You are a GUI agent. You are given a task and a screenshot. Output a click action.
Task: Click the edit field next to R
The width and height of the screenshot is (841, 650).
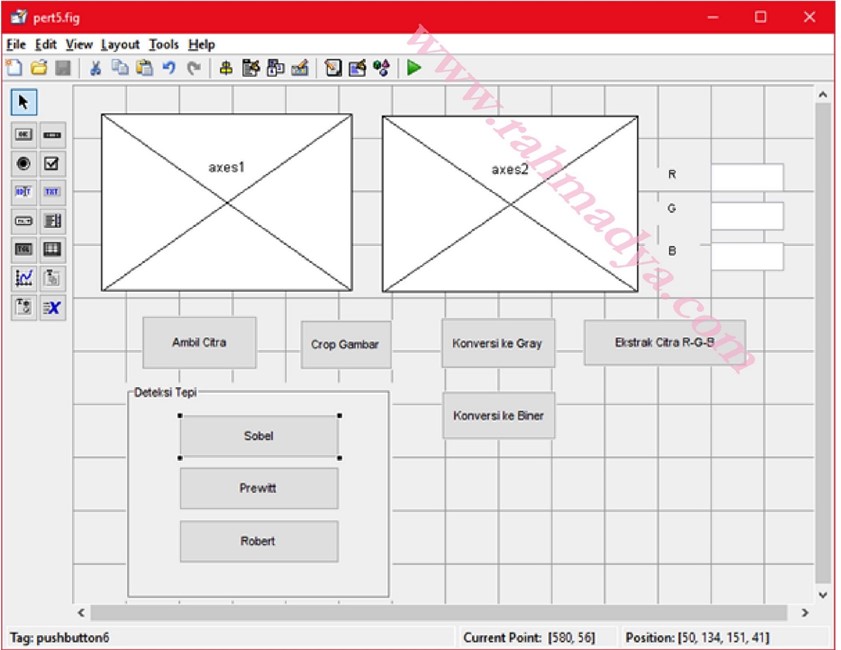pyautogui.click(x=747, y=177)
